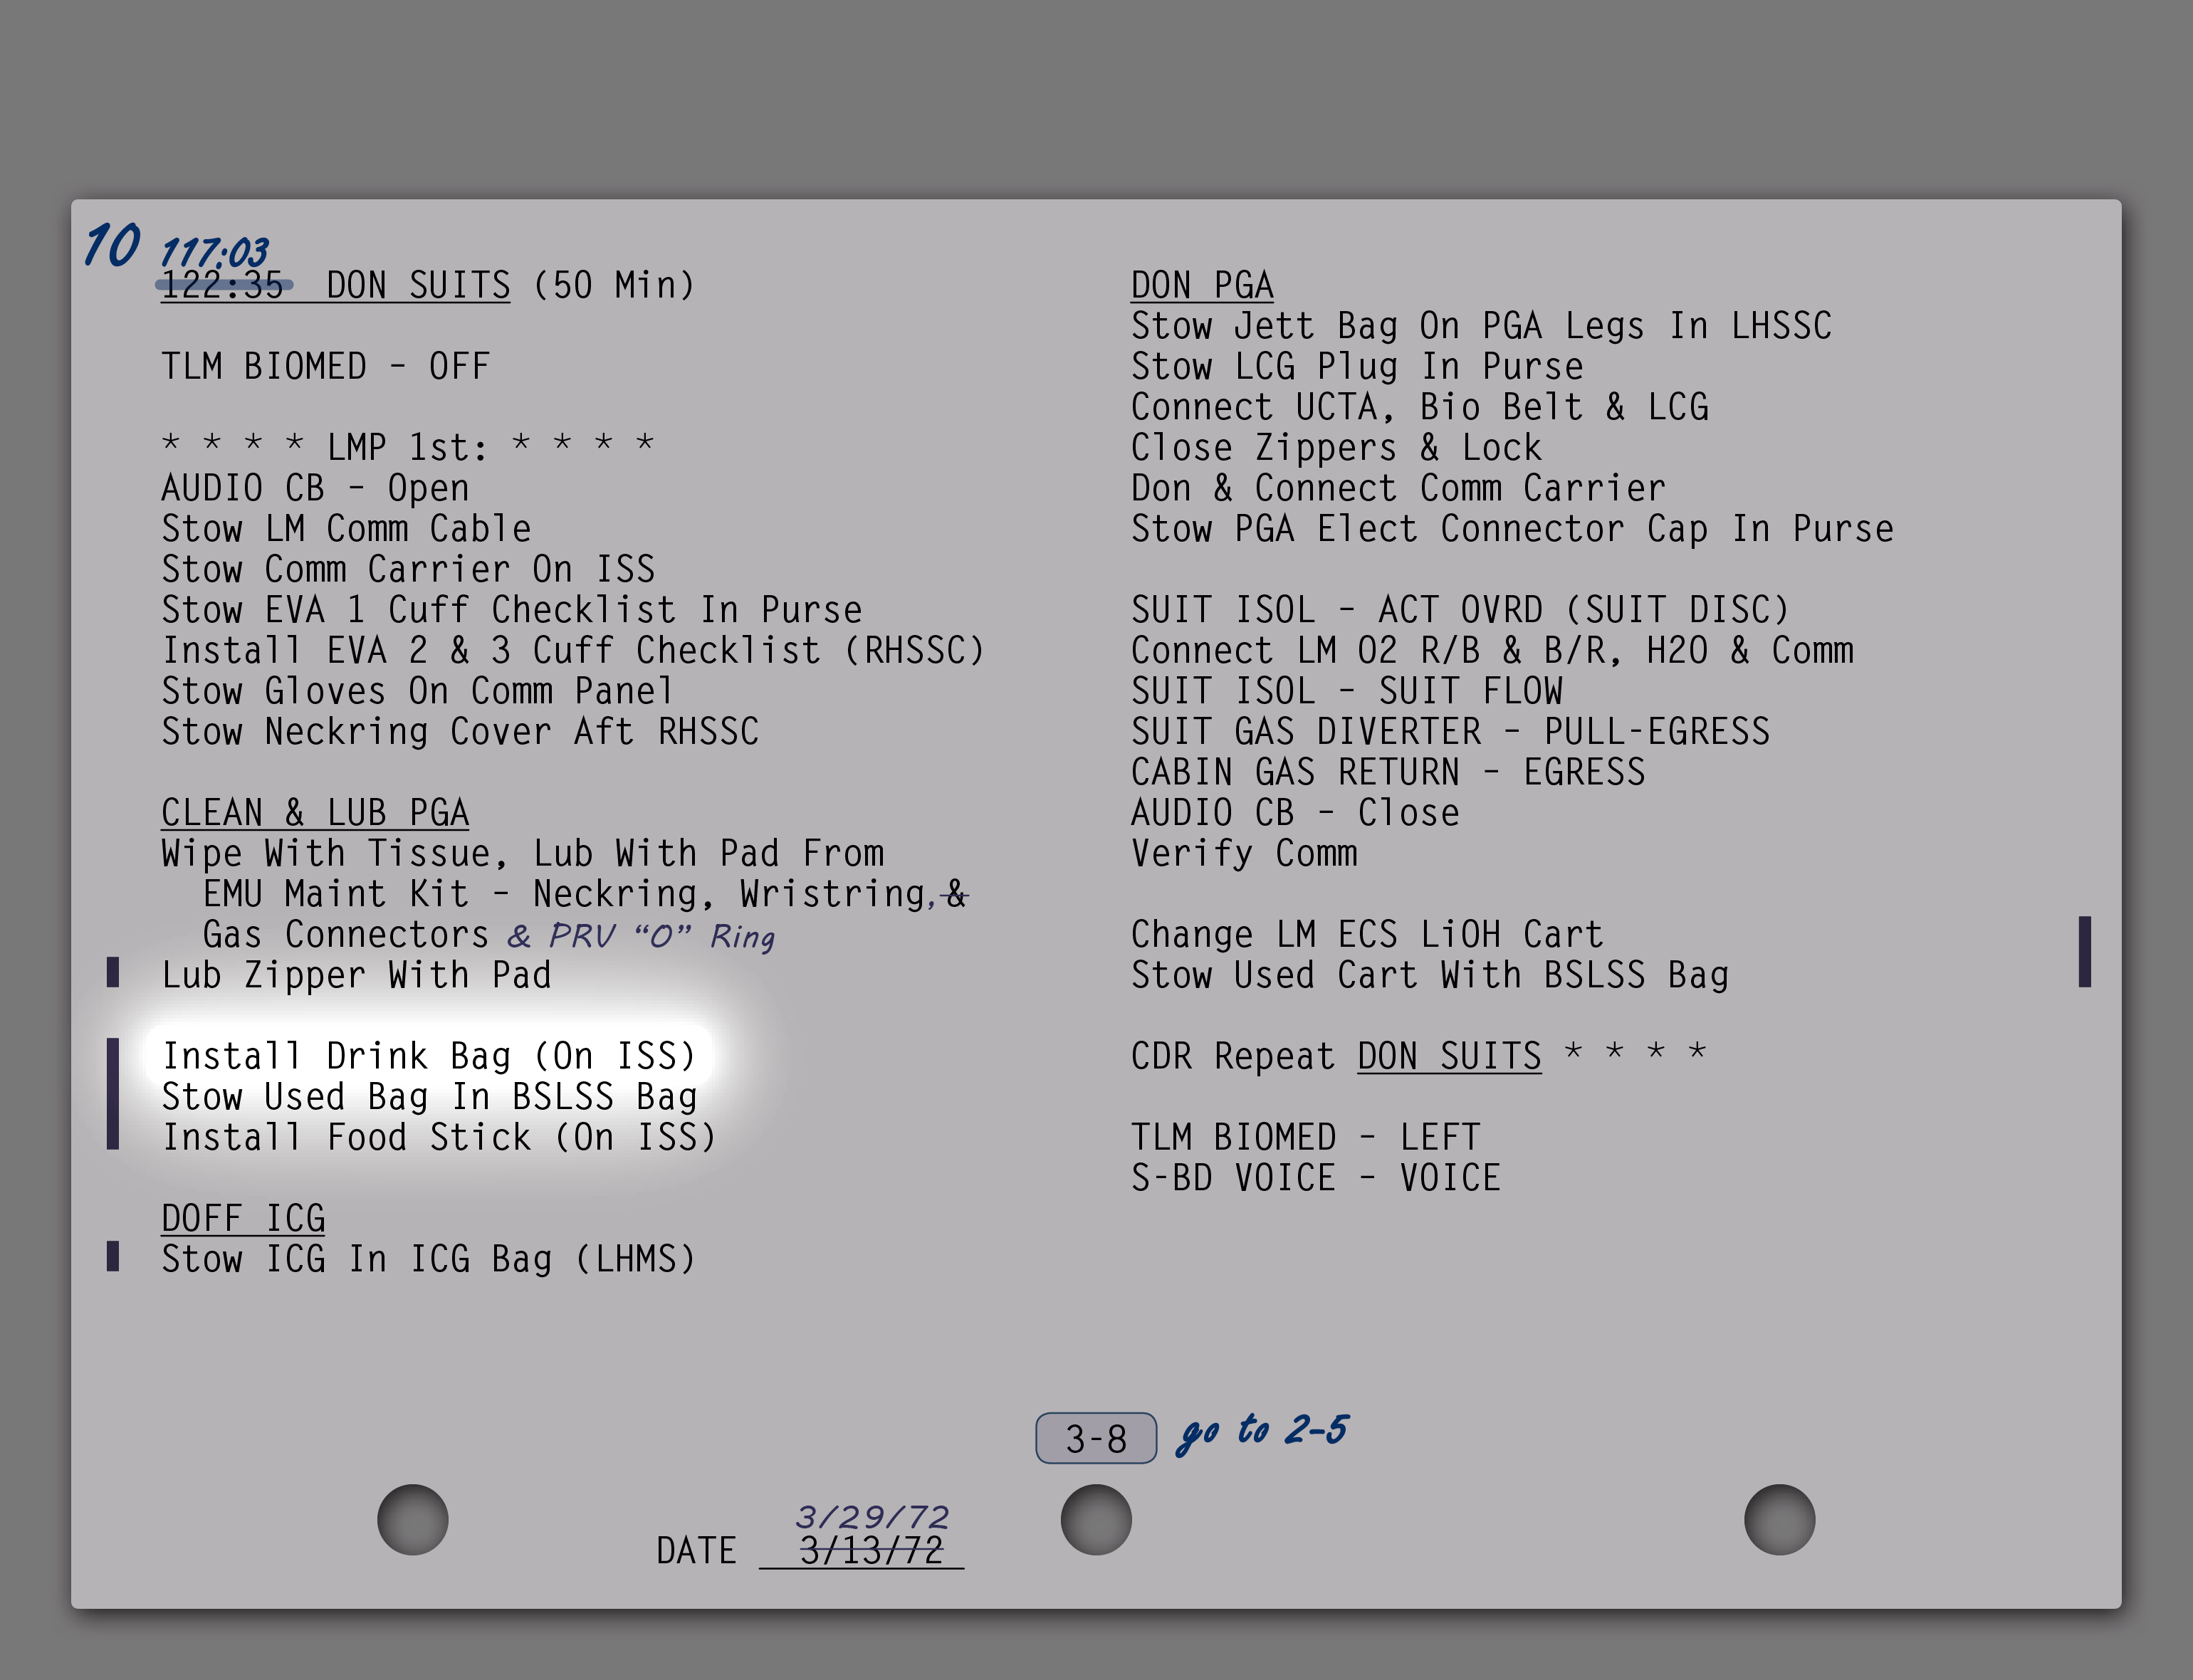The height and width of the screenshot is (1680, 2193).
Task: Click the change bar beside Stow ICG line
Action: pos(113,1256)
